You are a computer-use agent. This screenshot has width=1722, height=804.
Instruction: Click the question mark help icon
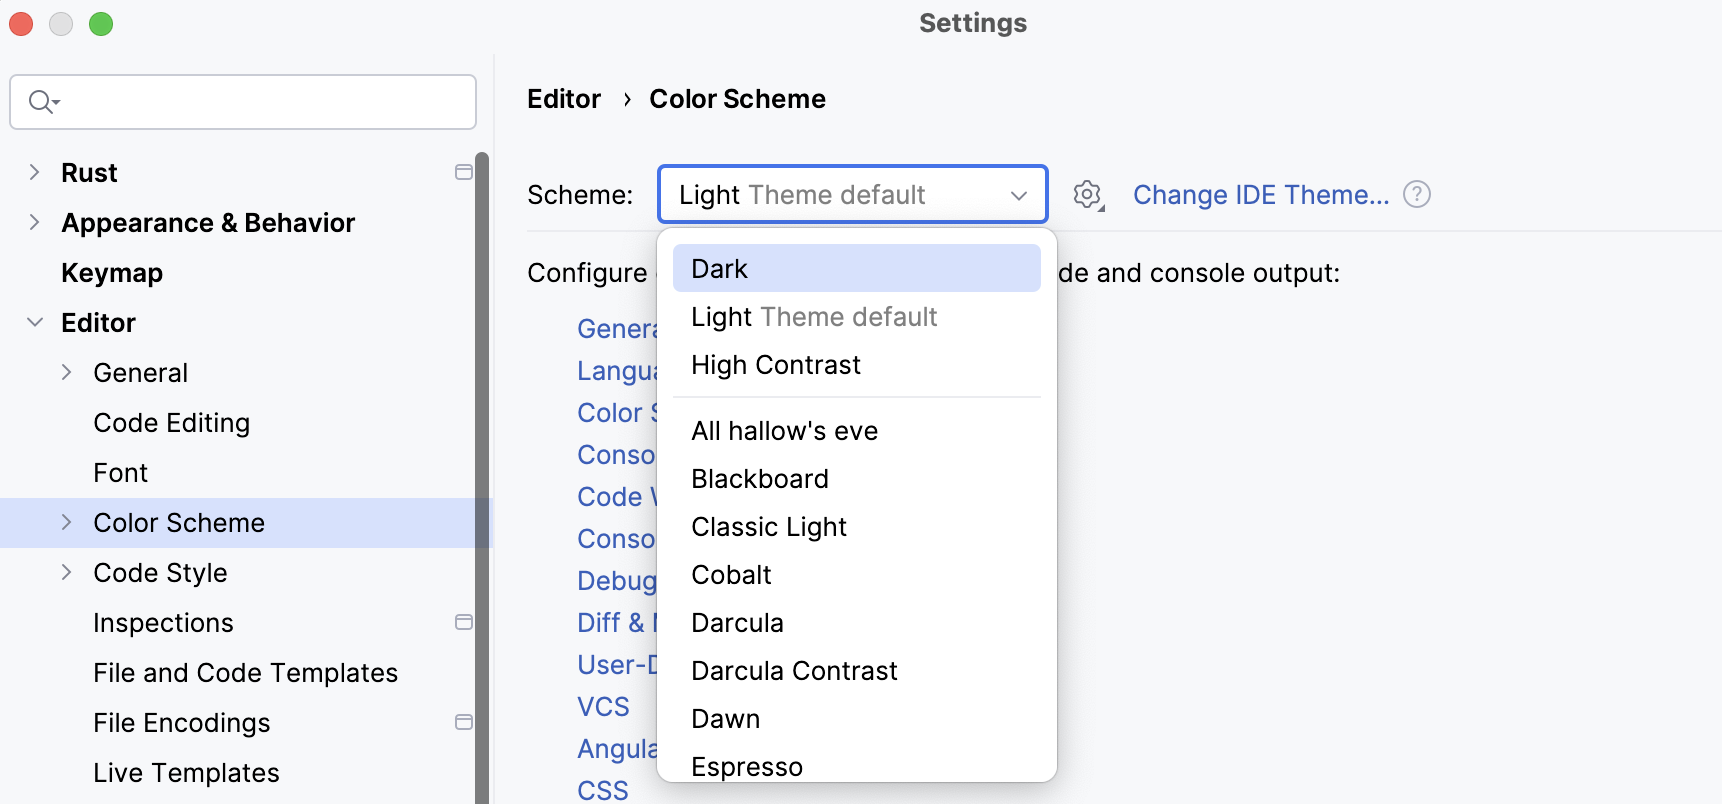click(x=1417, y=194)
